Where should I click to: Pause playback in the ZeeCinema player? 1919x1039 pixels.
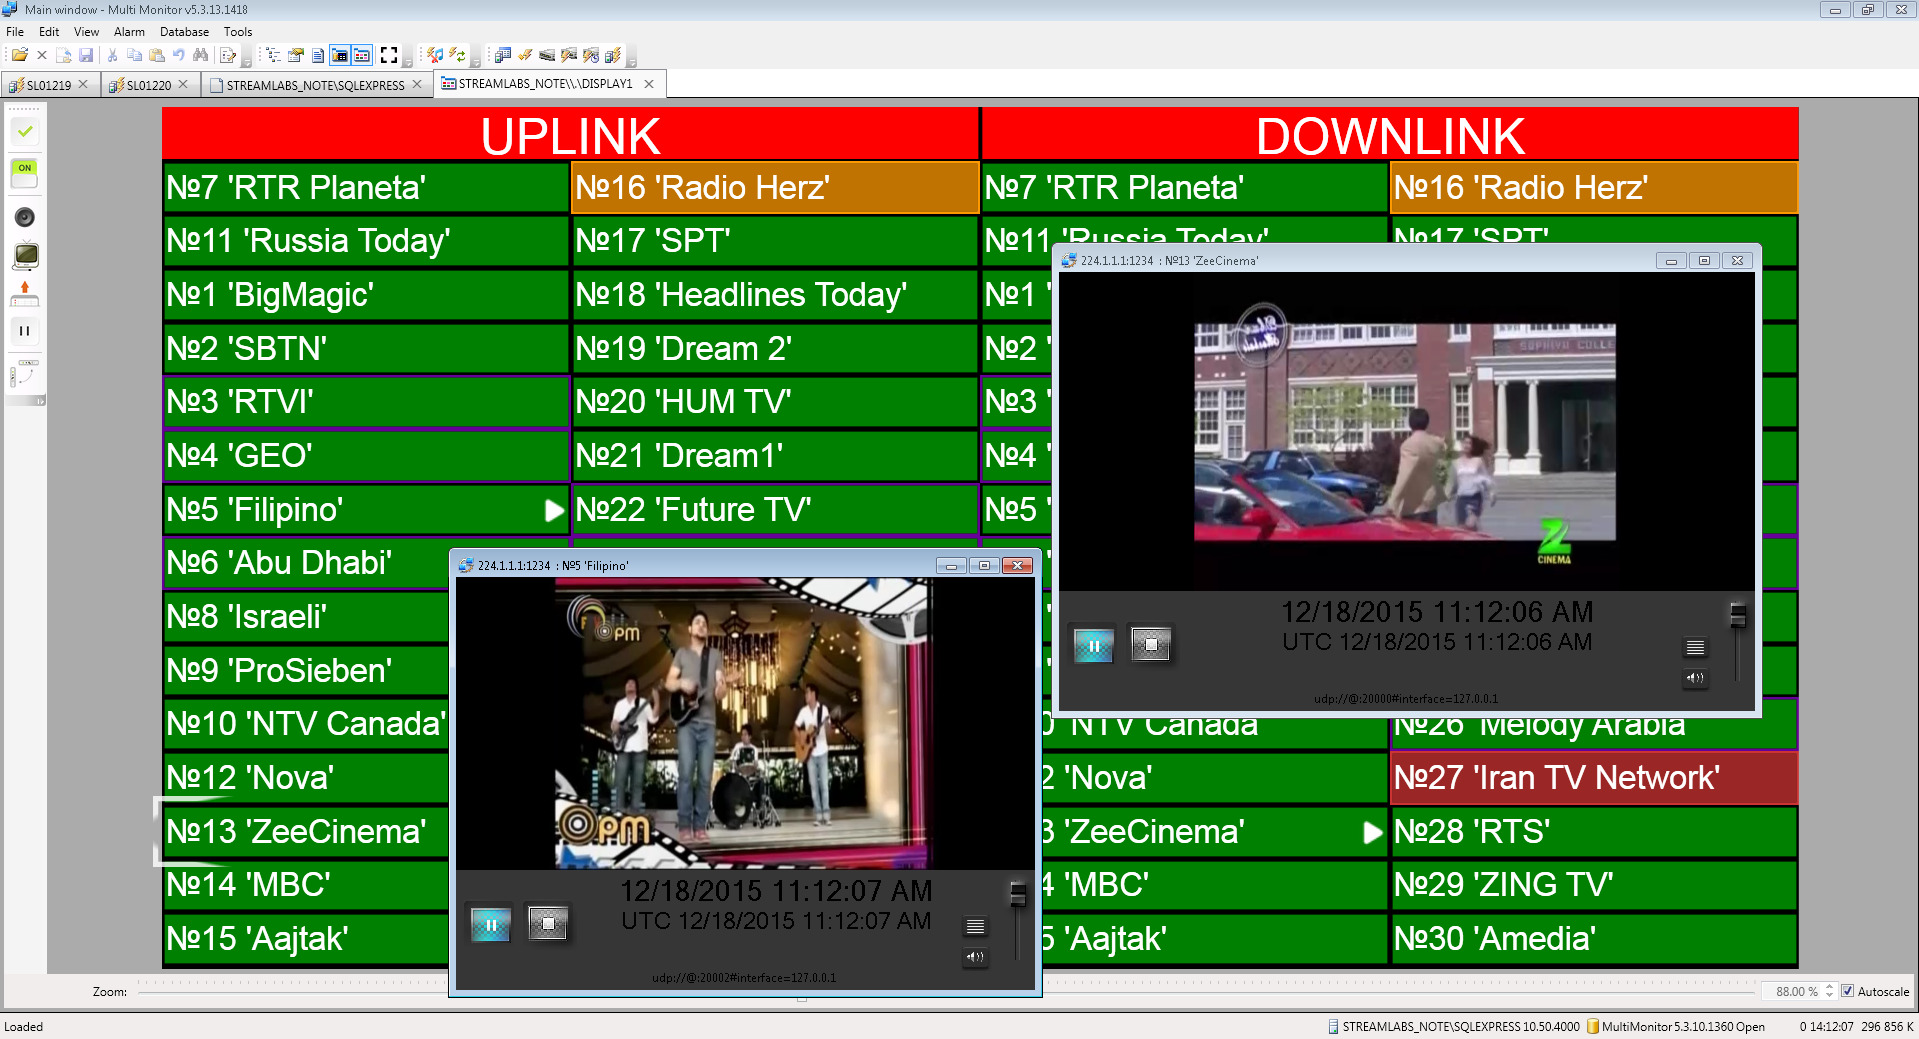pyautogui.click(x=1093, y=646)
